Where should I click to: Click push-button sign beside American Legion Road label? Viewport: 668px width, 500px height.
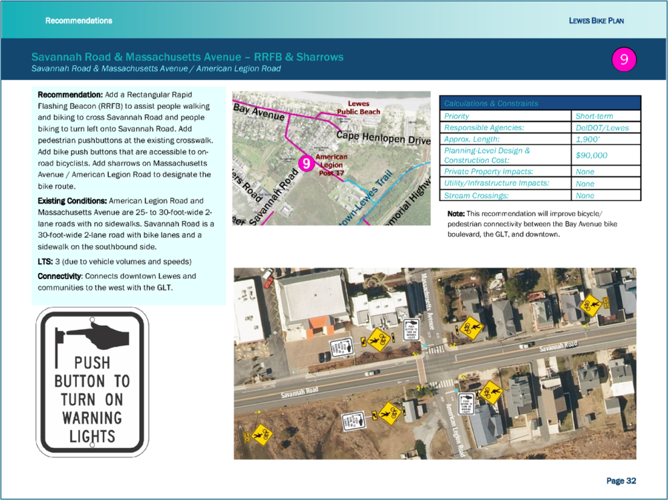coord(466,404)
